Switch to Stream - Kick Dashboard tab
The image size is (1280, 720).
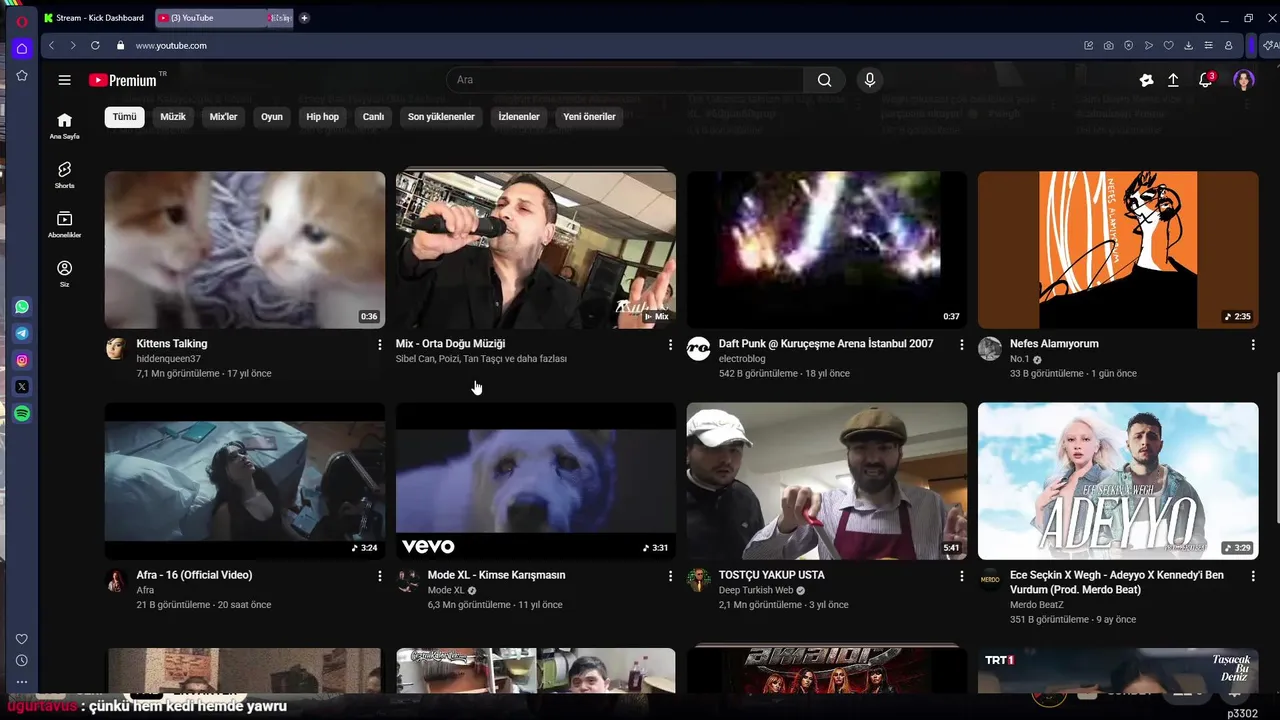point(97,18)
